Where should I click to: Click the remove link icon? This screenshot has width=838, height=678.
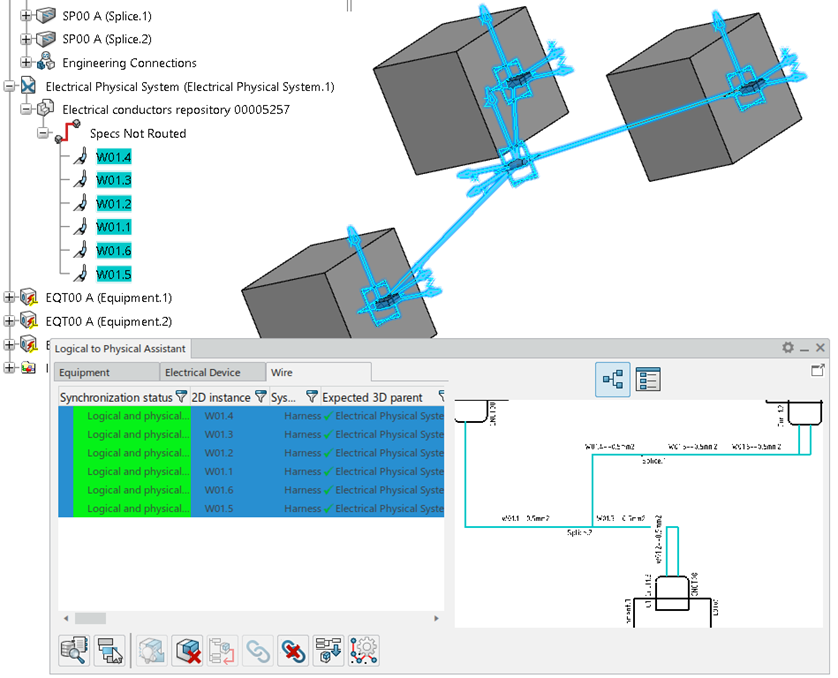click(293, 650)
